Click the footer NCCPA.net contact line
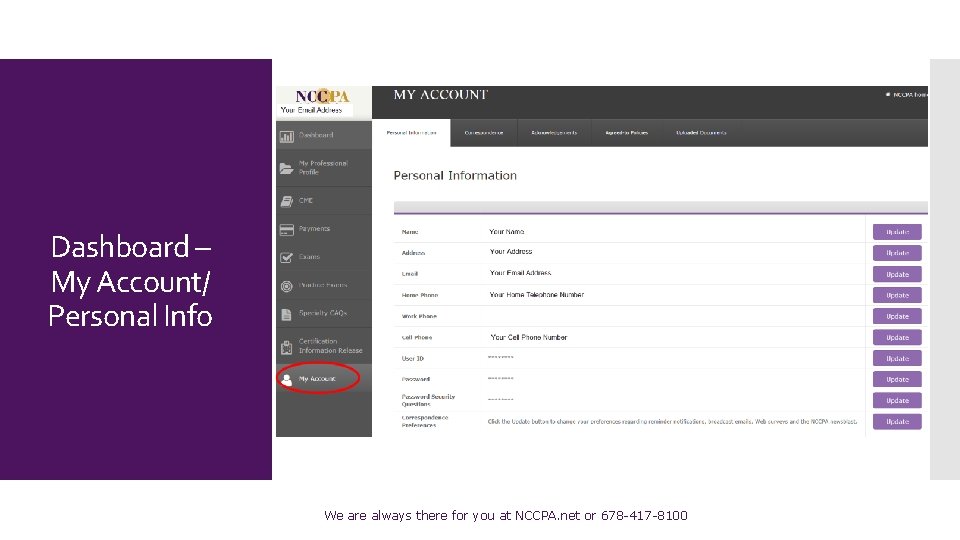 coord(506,516)
